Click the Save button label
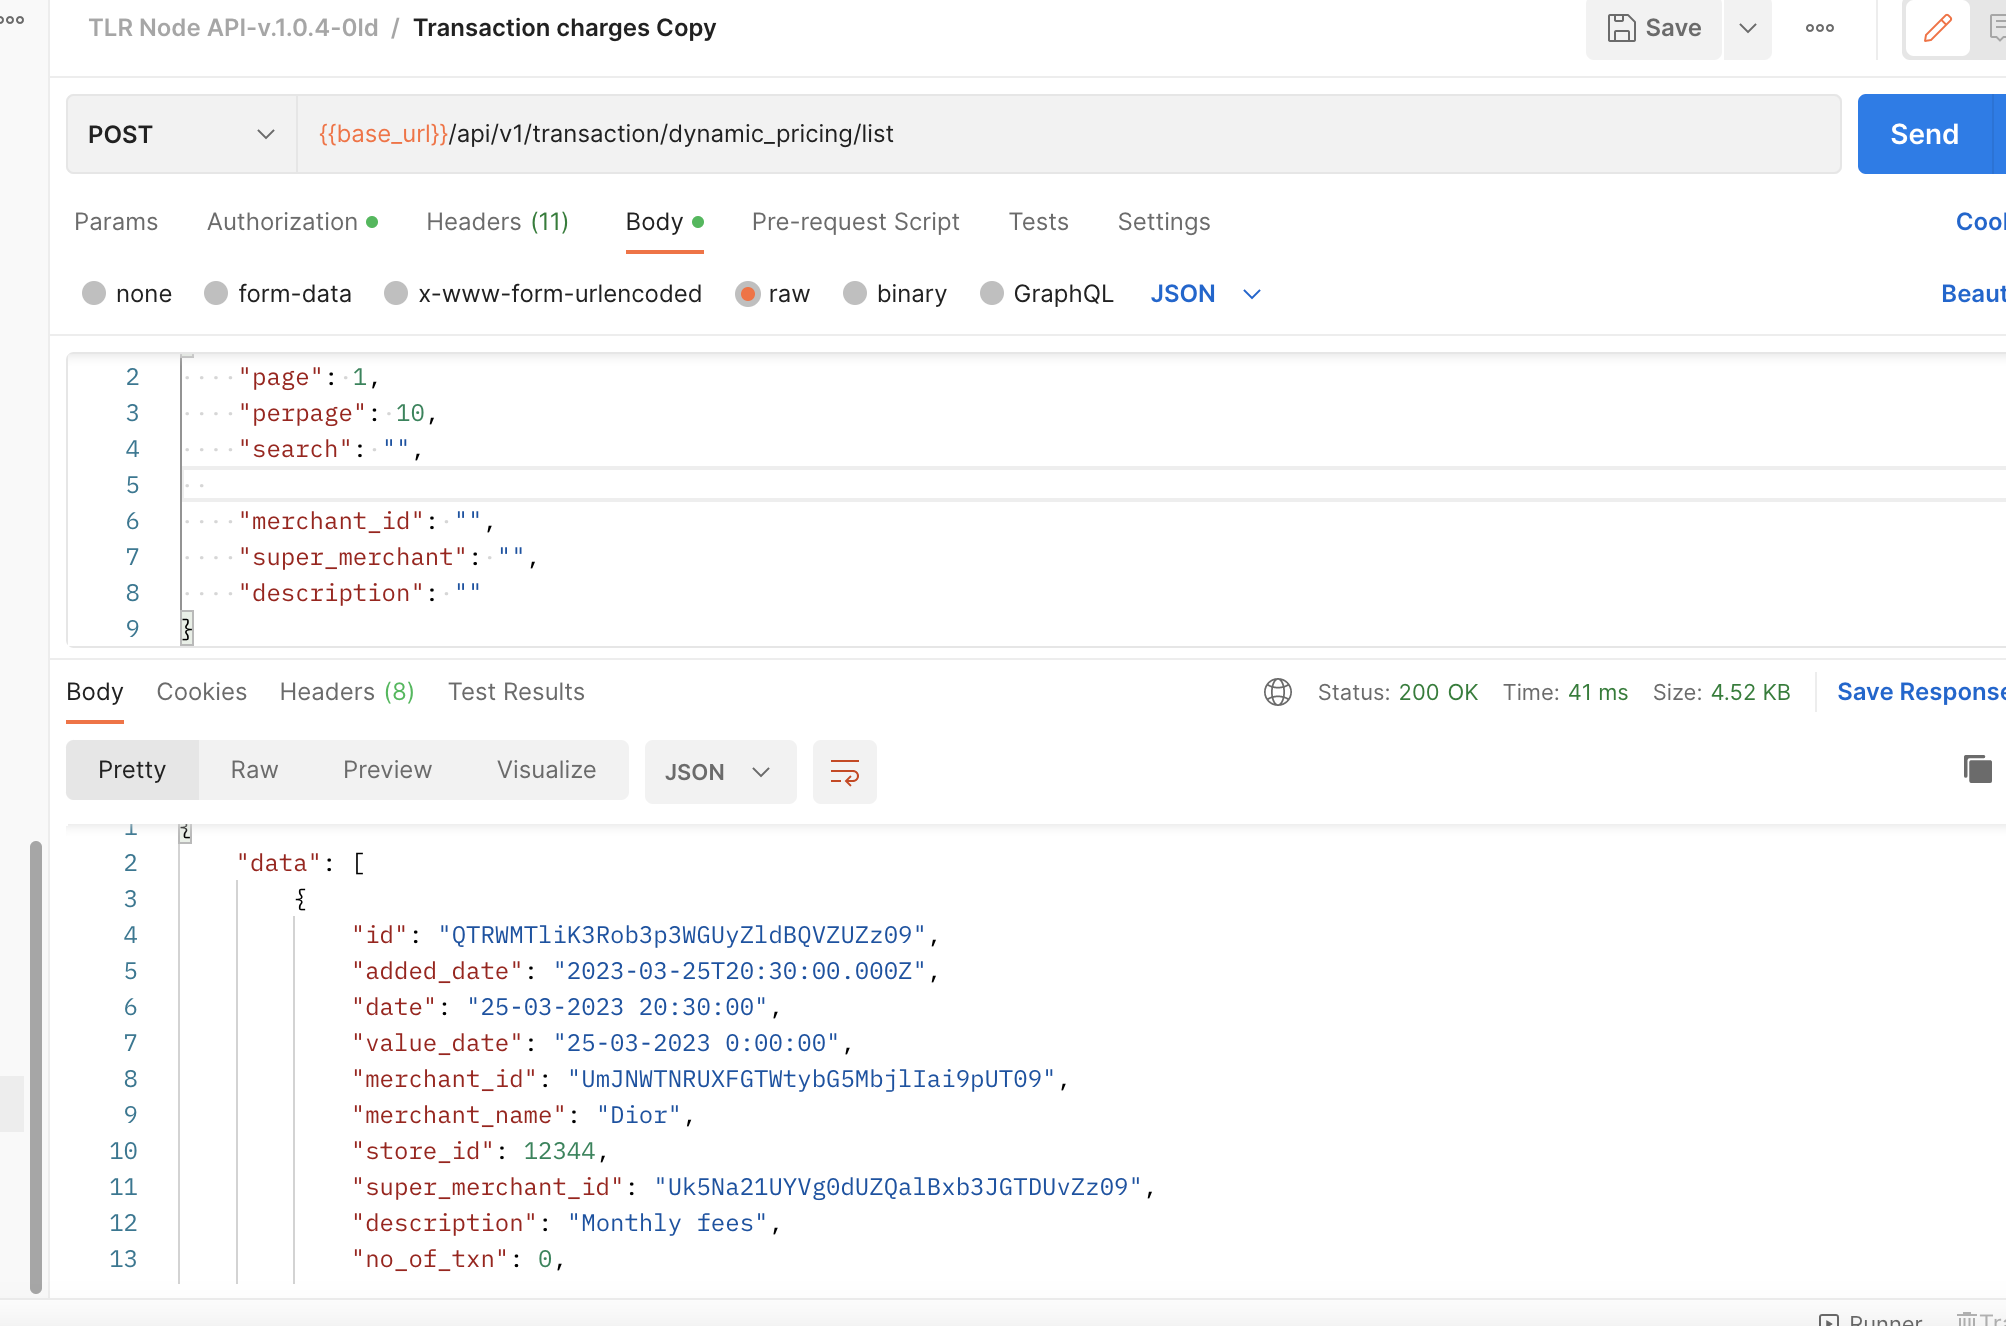 point(1673,28)
